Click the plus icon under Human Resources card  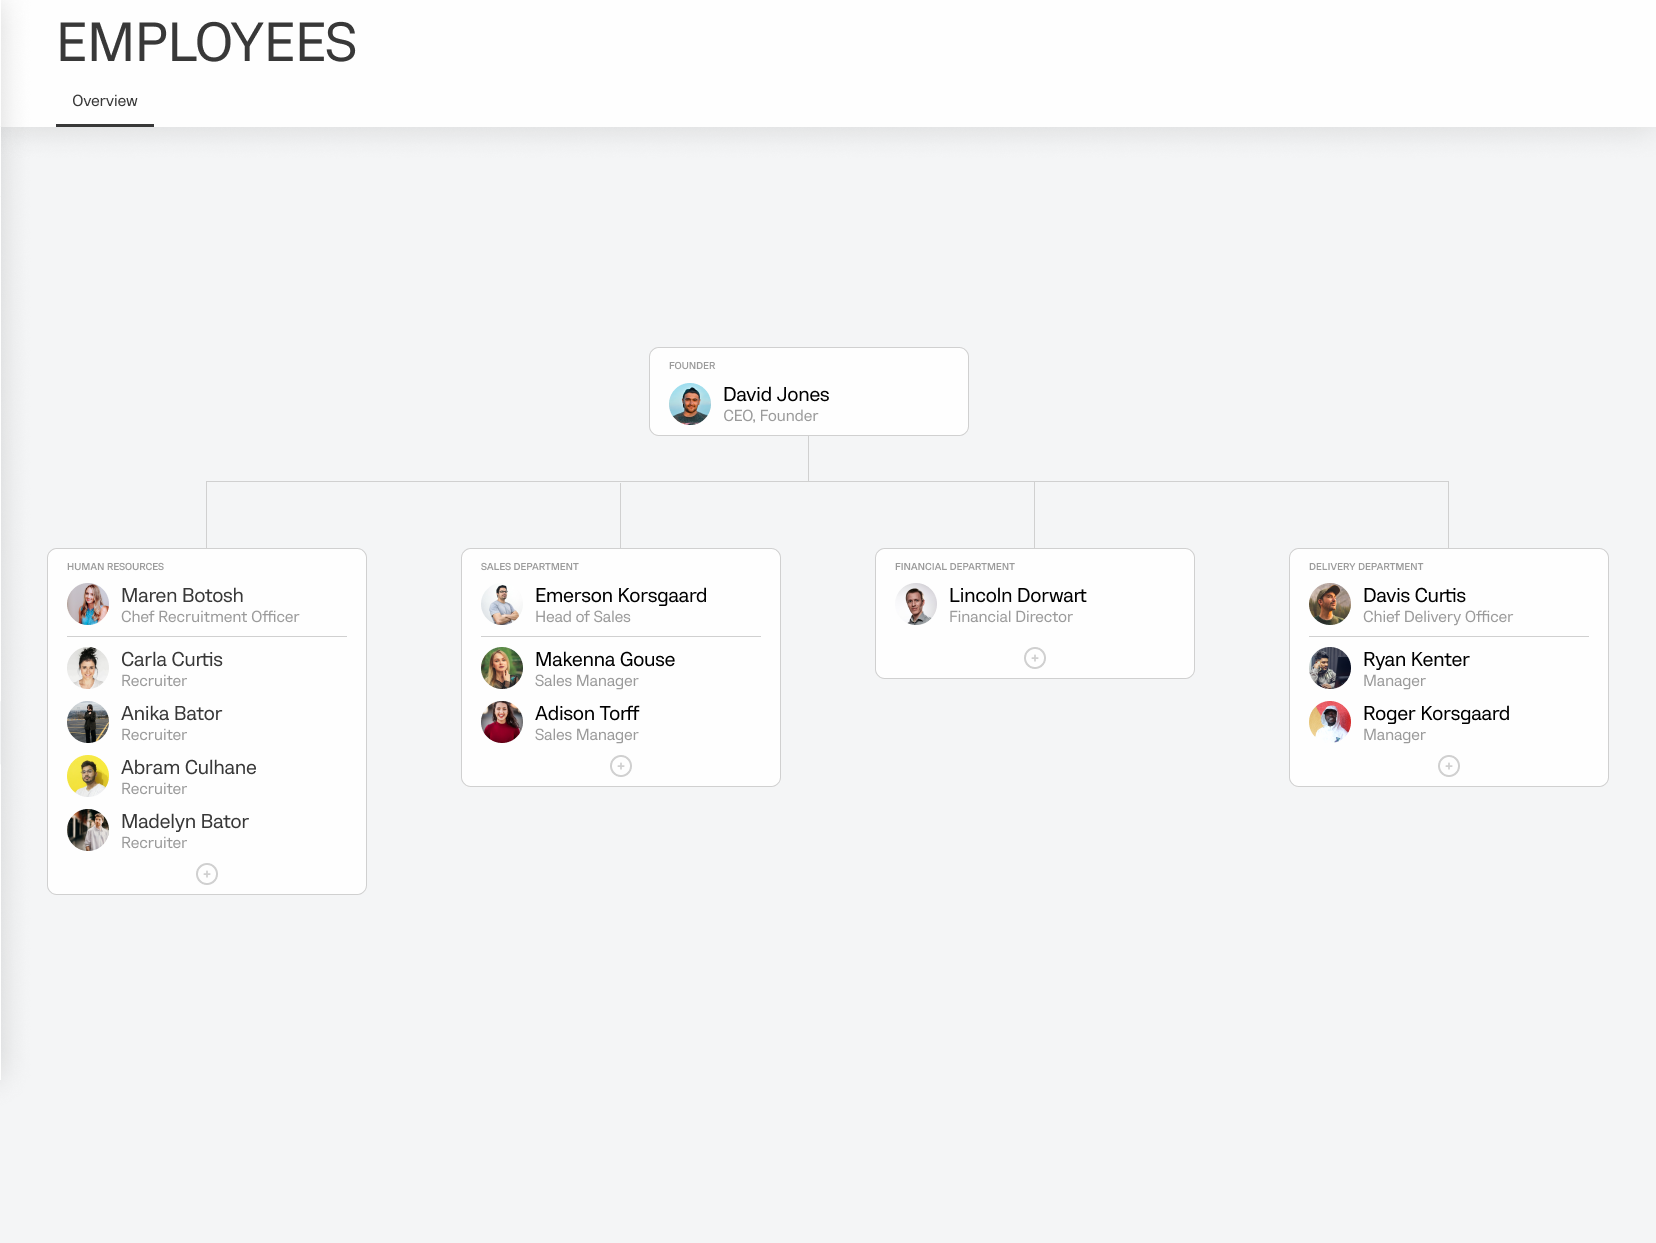(207, 874)
